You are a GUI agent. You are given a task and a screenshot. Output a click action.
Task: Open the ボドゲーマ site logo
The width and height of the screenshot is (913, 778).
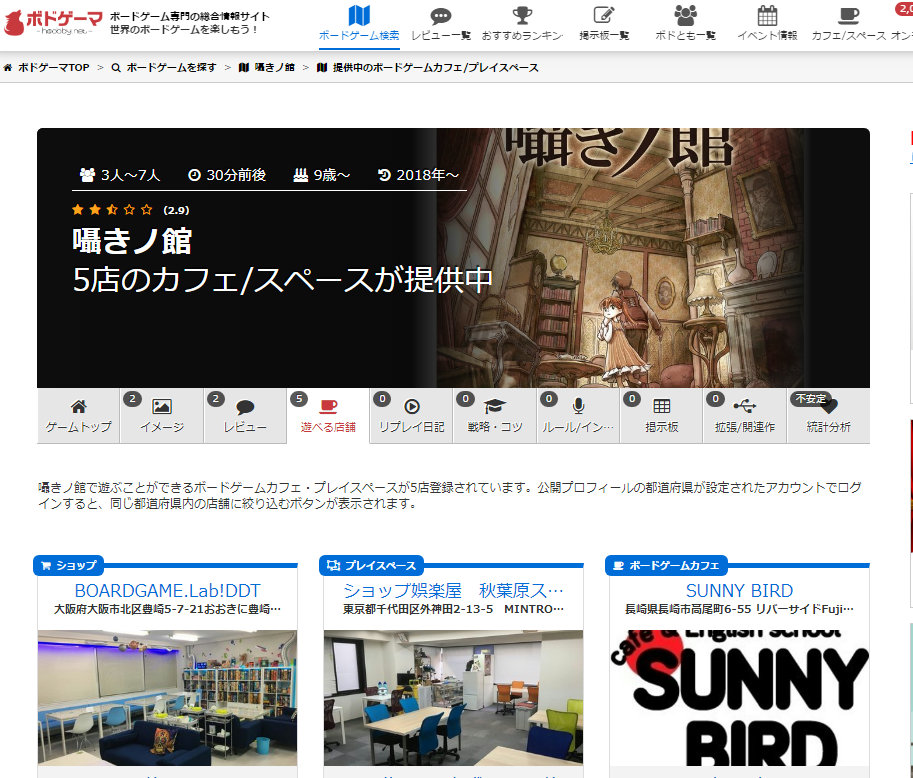pos(54,23)
